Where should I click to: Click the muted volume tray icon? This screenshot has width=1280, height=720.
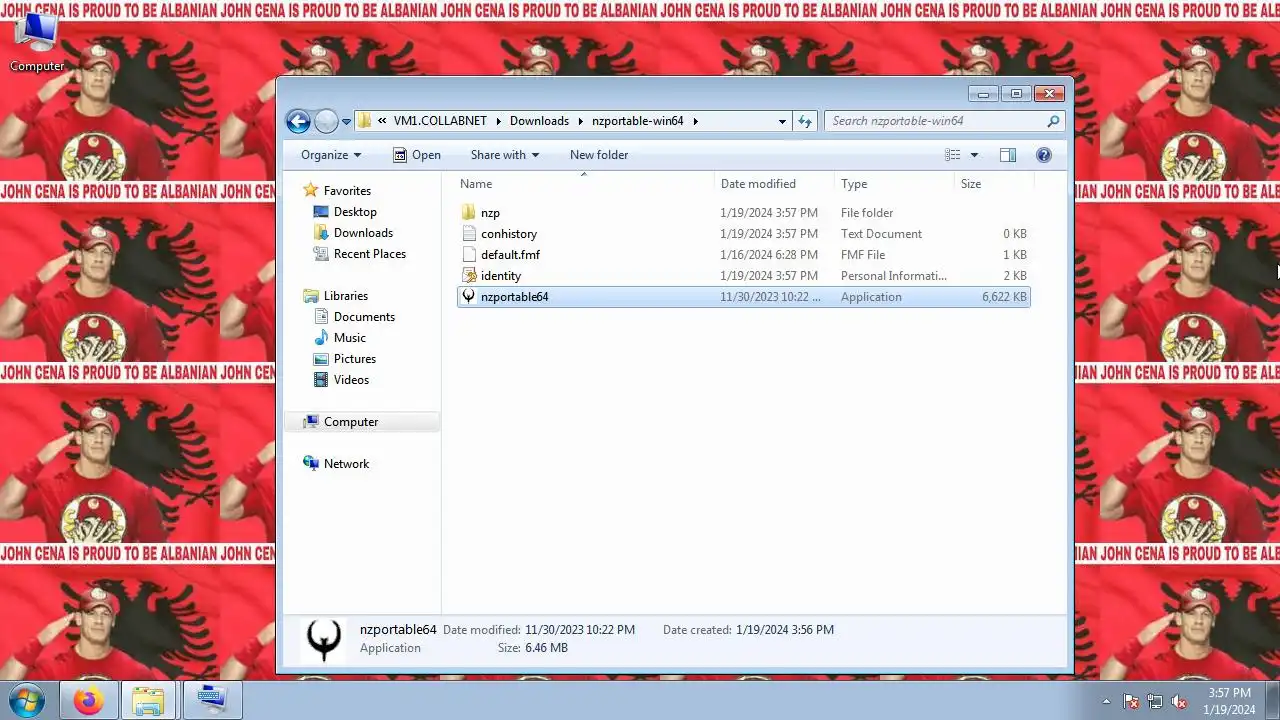coord(1179,702)
